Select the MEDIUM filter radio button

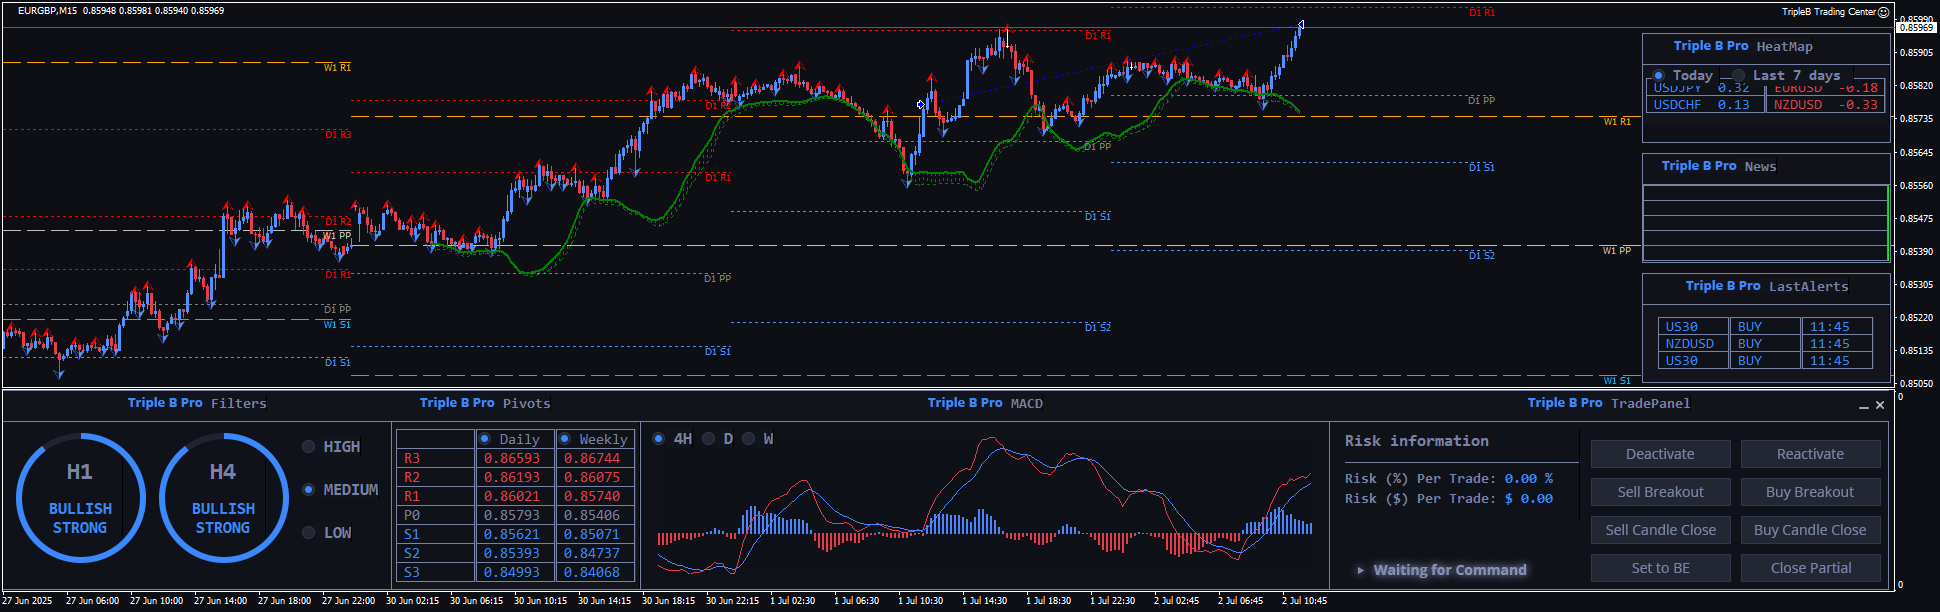pos(309,490)
